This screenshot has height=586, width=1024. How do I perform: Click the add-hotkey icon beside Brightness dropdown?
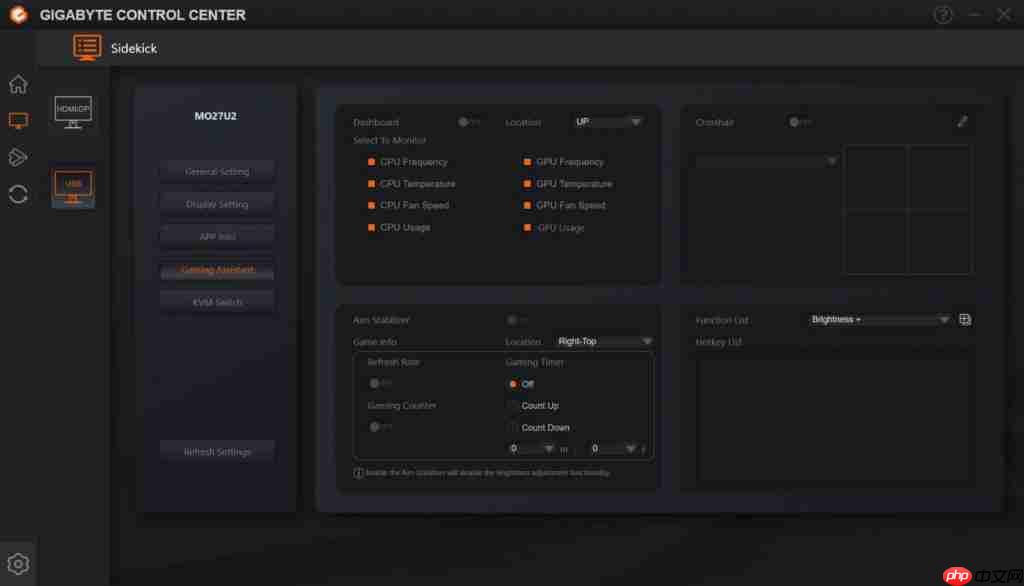point(965,319)
